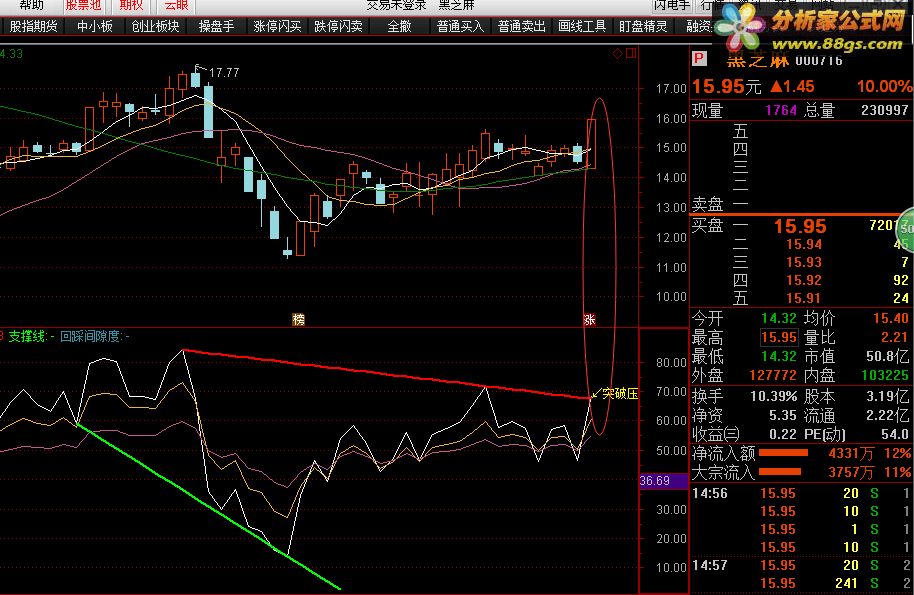Click the 榜 marker under the candlestick chart

(298, 319)
